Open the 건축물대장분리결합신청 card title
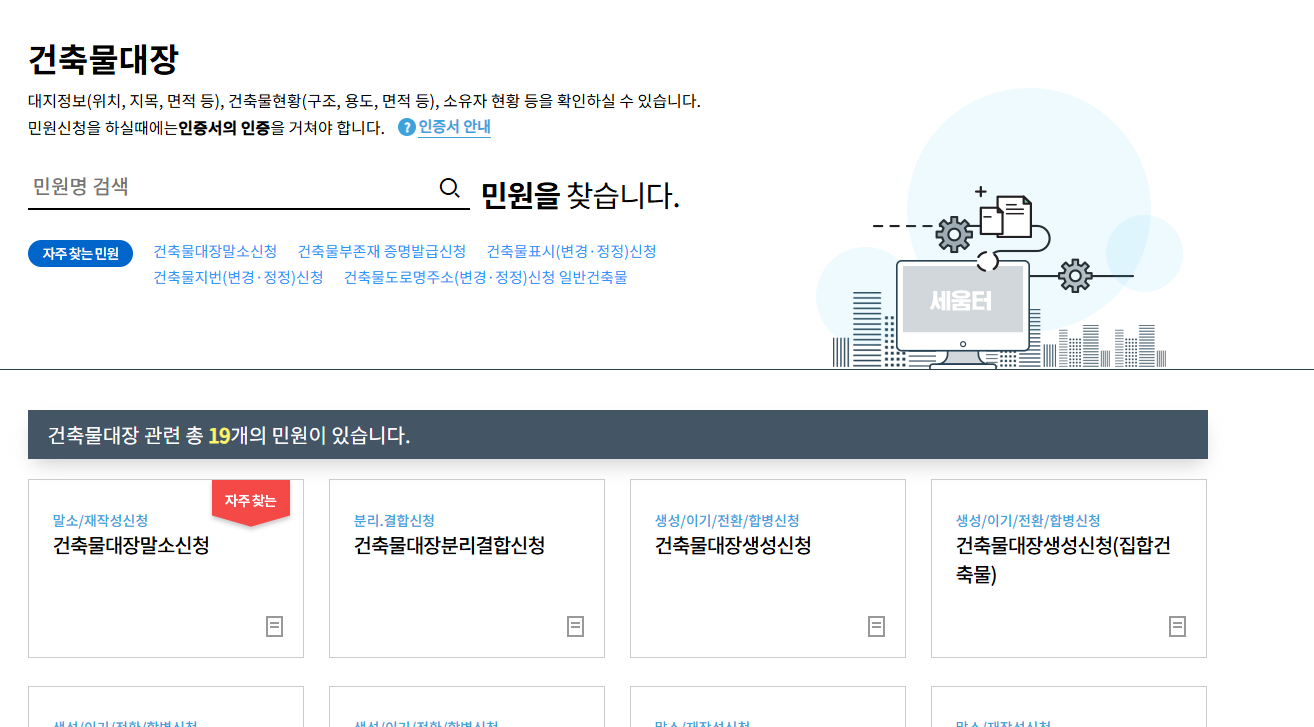The height and width of the screenshot is (727, 1314). click(449, 546)
